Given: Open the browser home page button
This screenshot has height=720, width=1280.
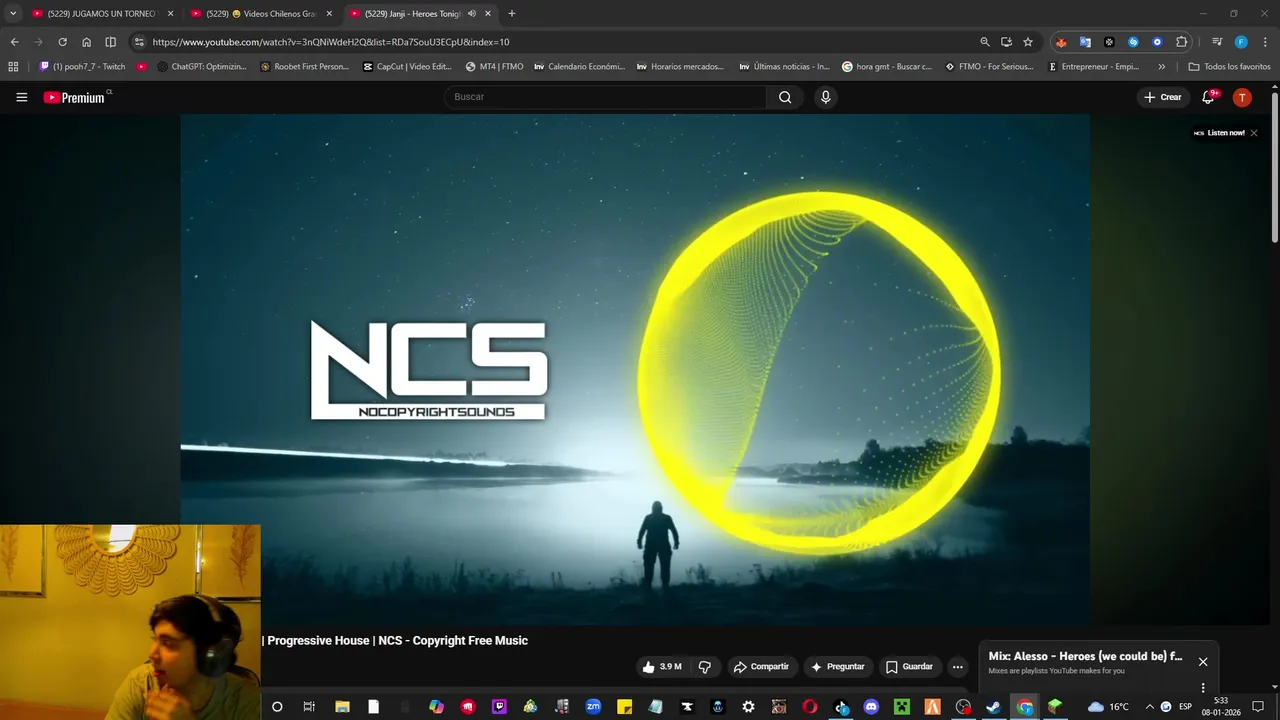Looking at the screenshot, I should pyautogui.click(x=86, y=42).
